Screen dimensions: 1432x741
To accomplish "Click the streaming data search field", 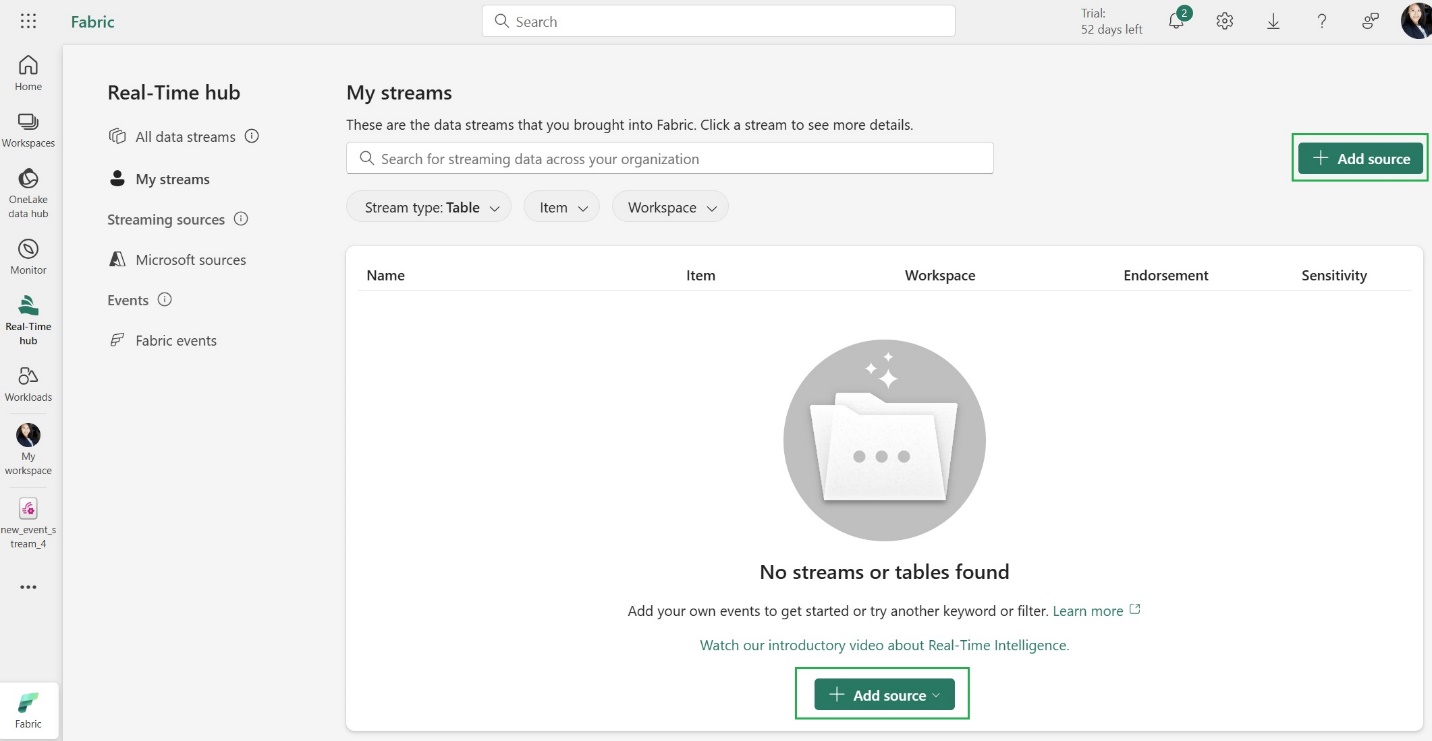I will click(670, 158).
